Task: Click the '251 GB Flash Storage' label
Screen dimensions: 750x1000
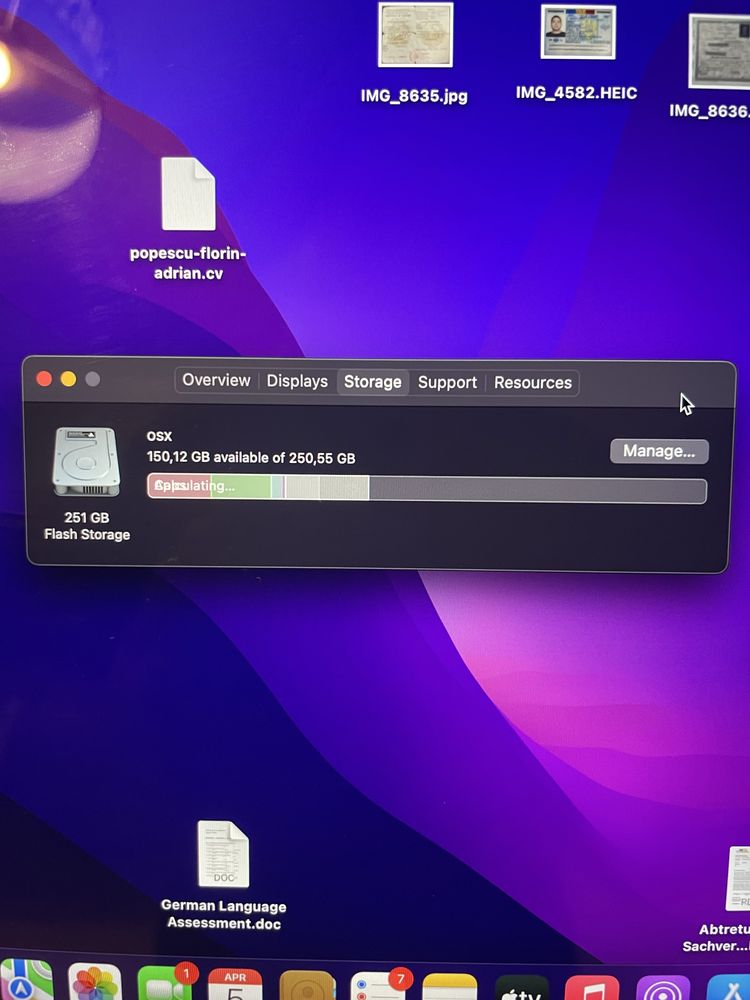Action: (x=87, y=526)
